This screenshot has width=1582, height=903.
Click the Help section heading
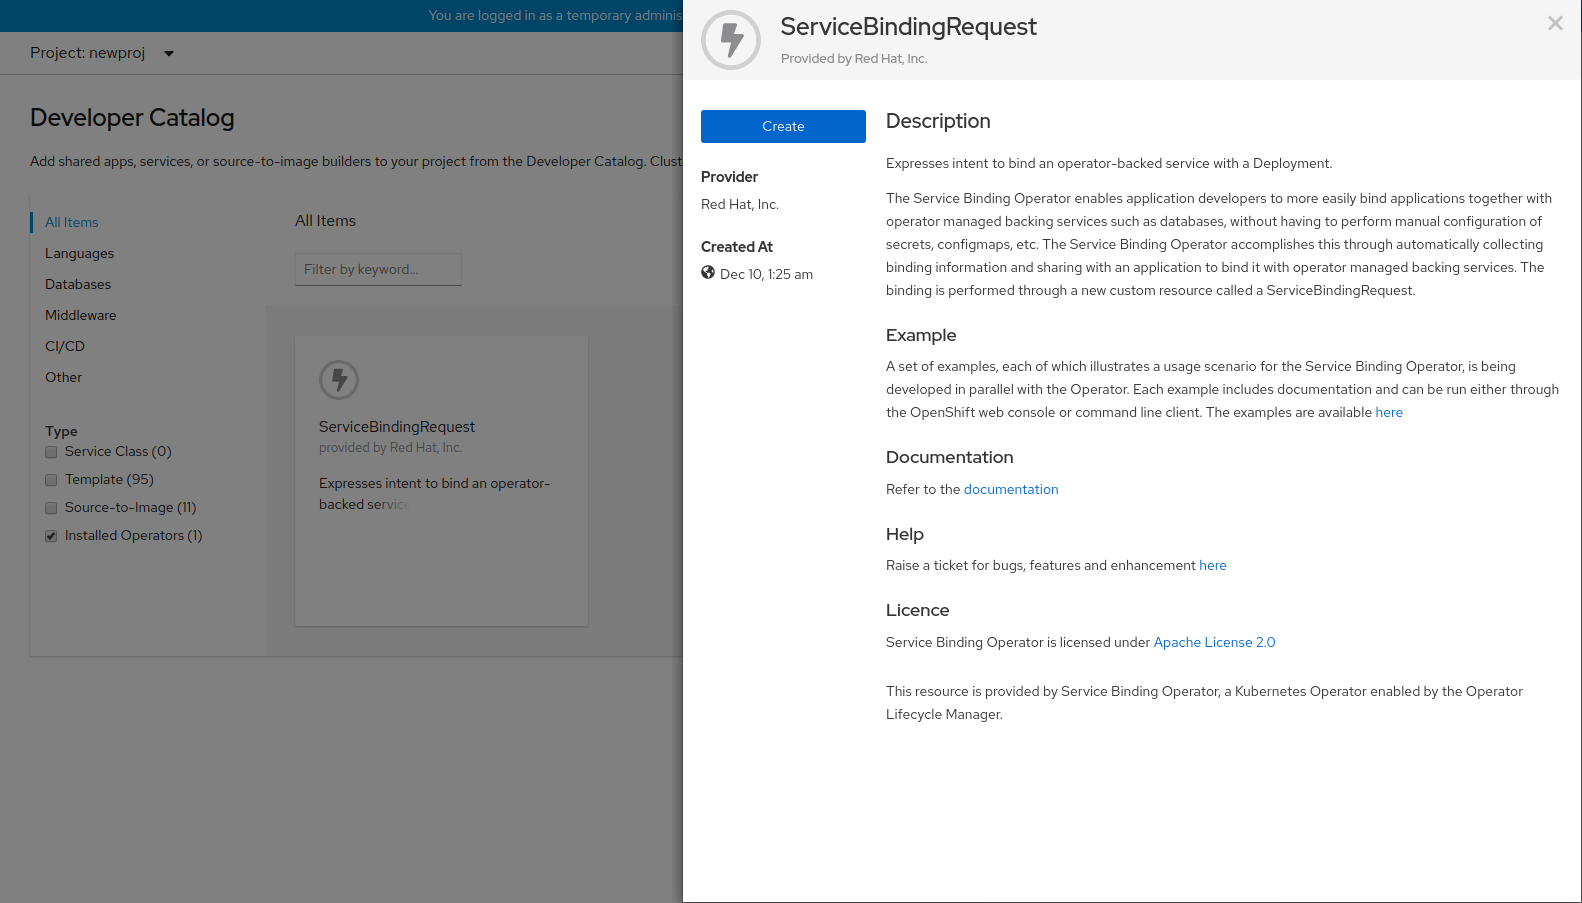click(905, 534)
